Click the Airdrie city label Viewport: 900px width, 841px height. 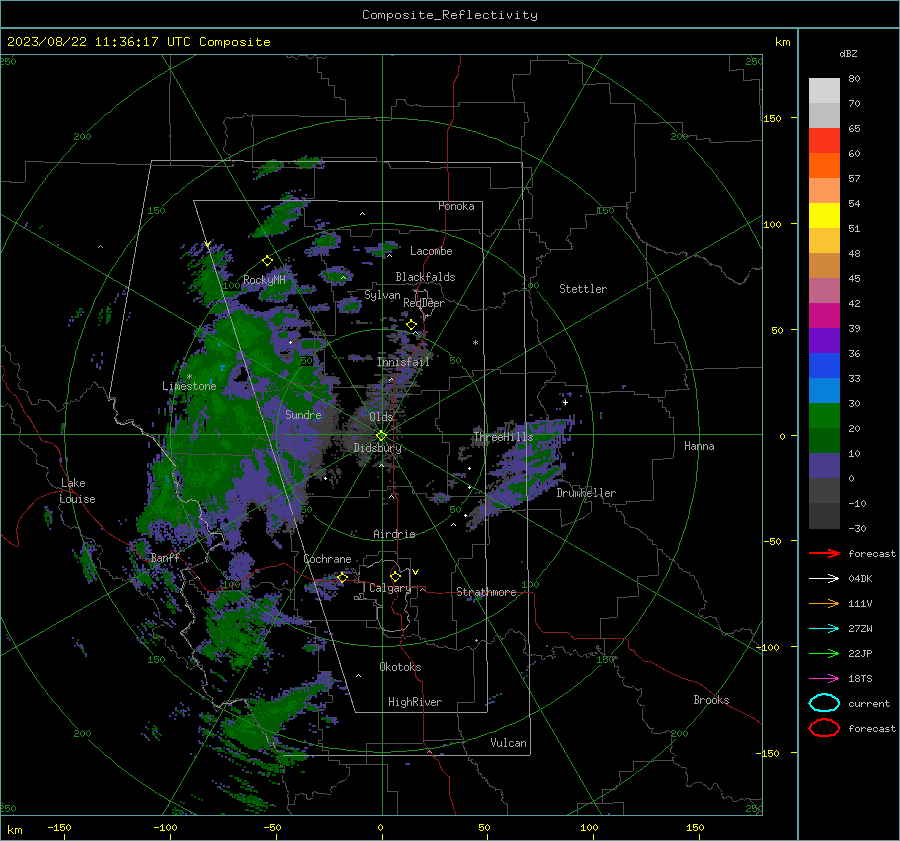pos(394,534)
